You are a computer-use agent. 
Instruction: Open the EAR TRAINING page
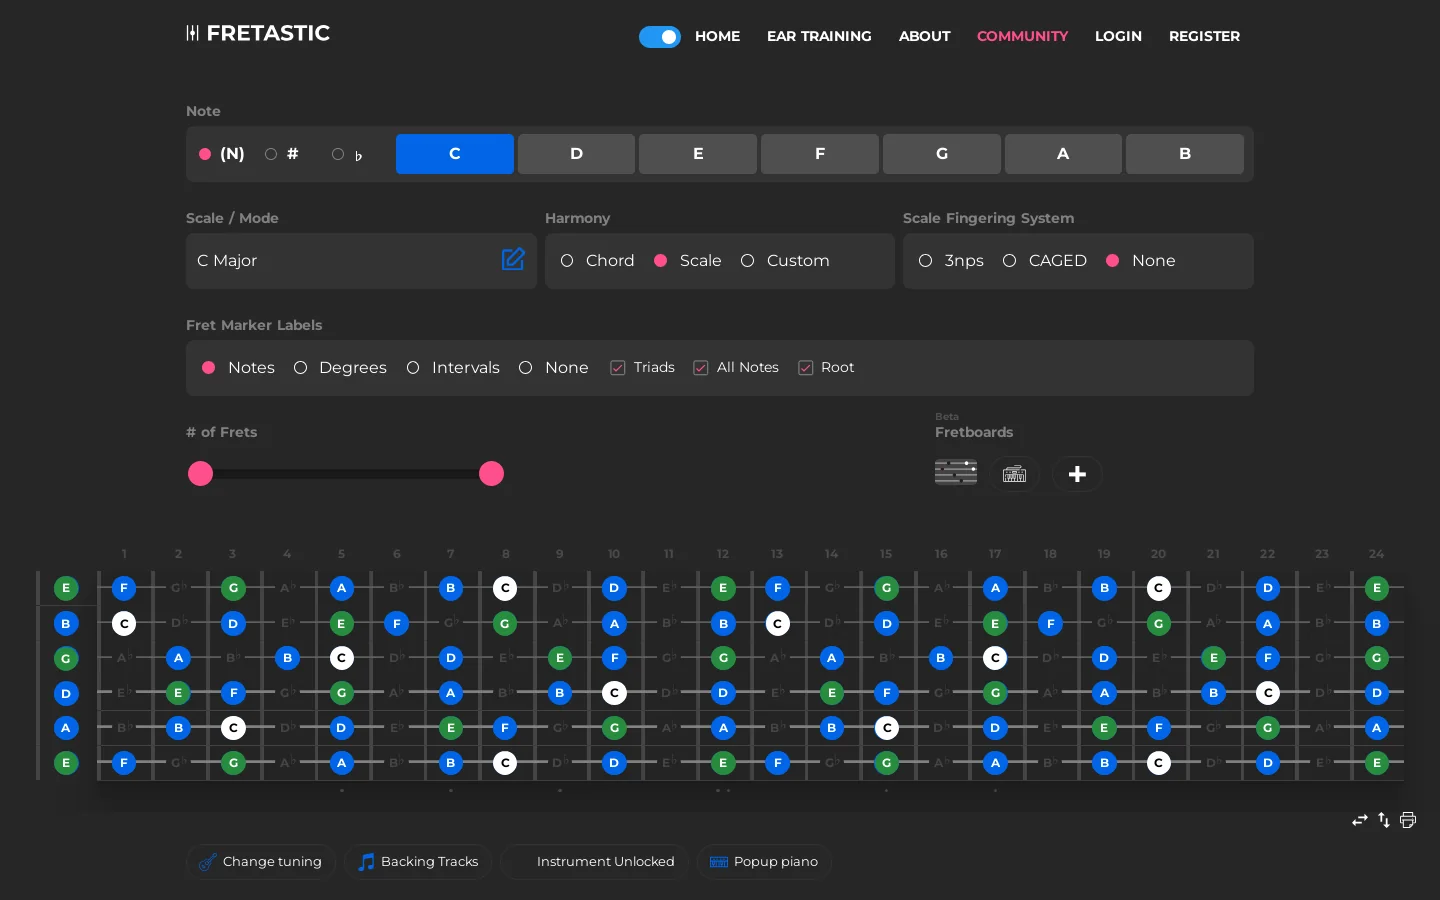819,36
